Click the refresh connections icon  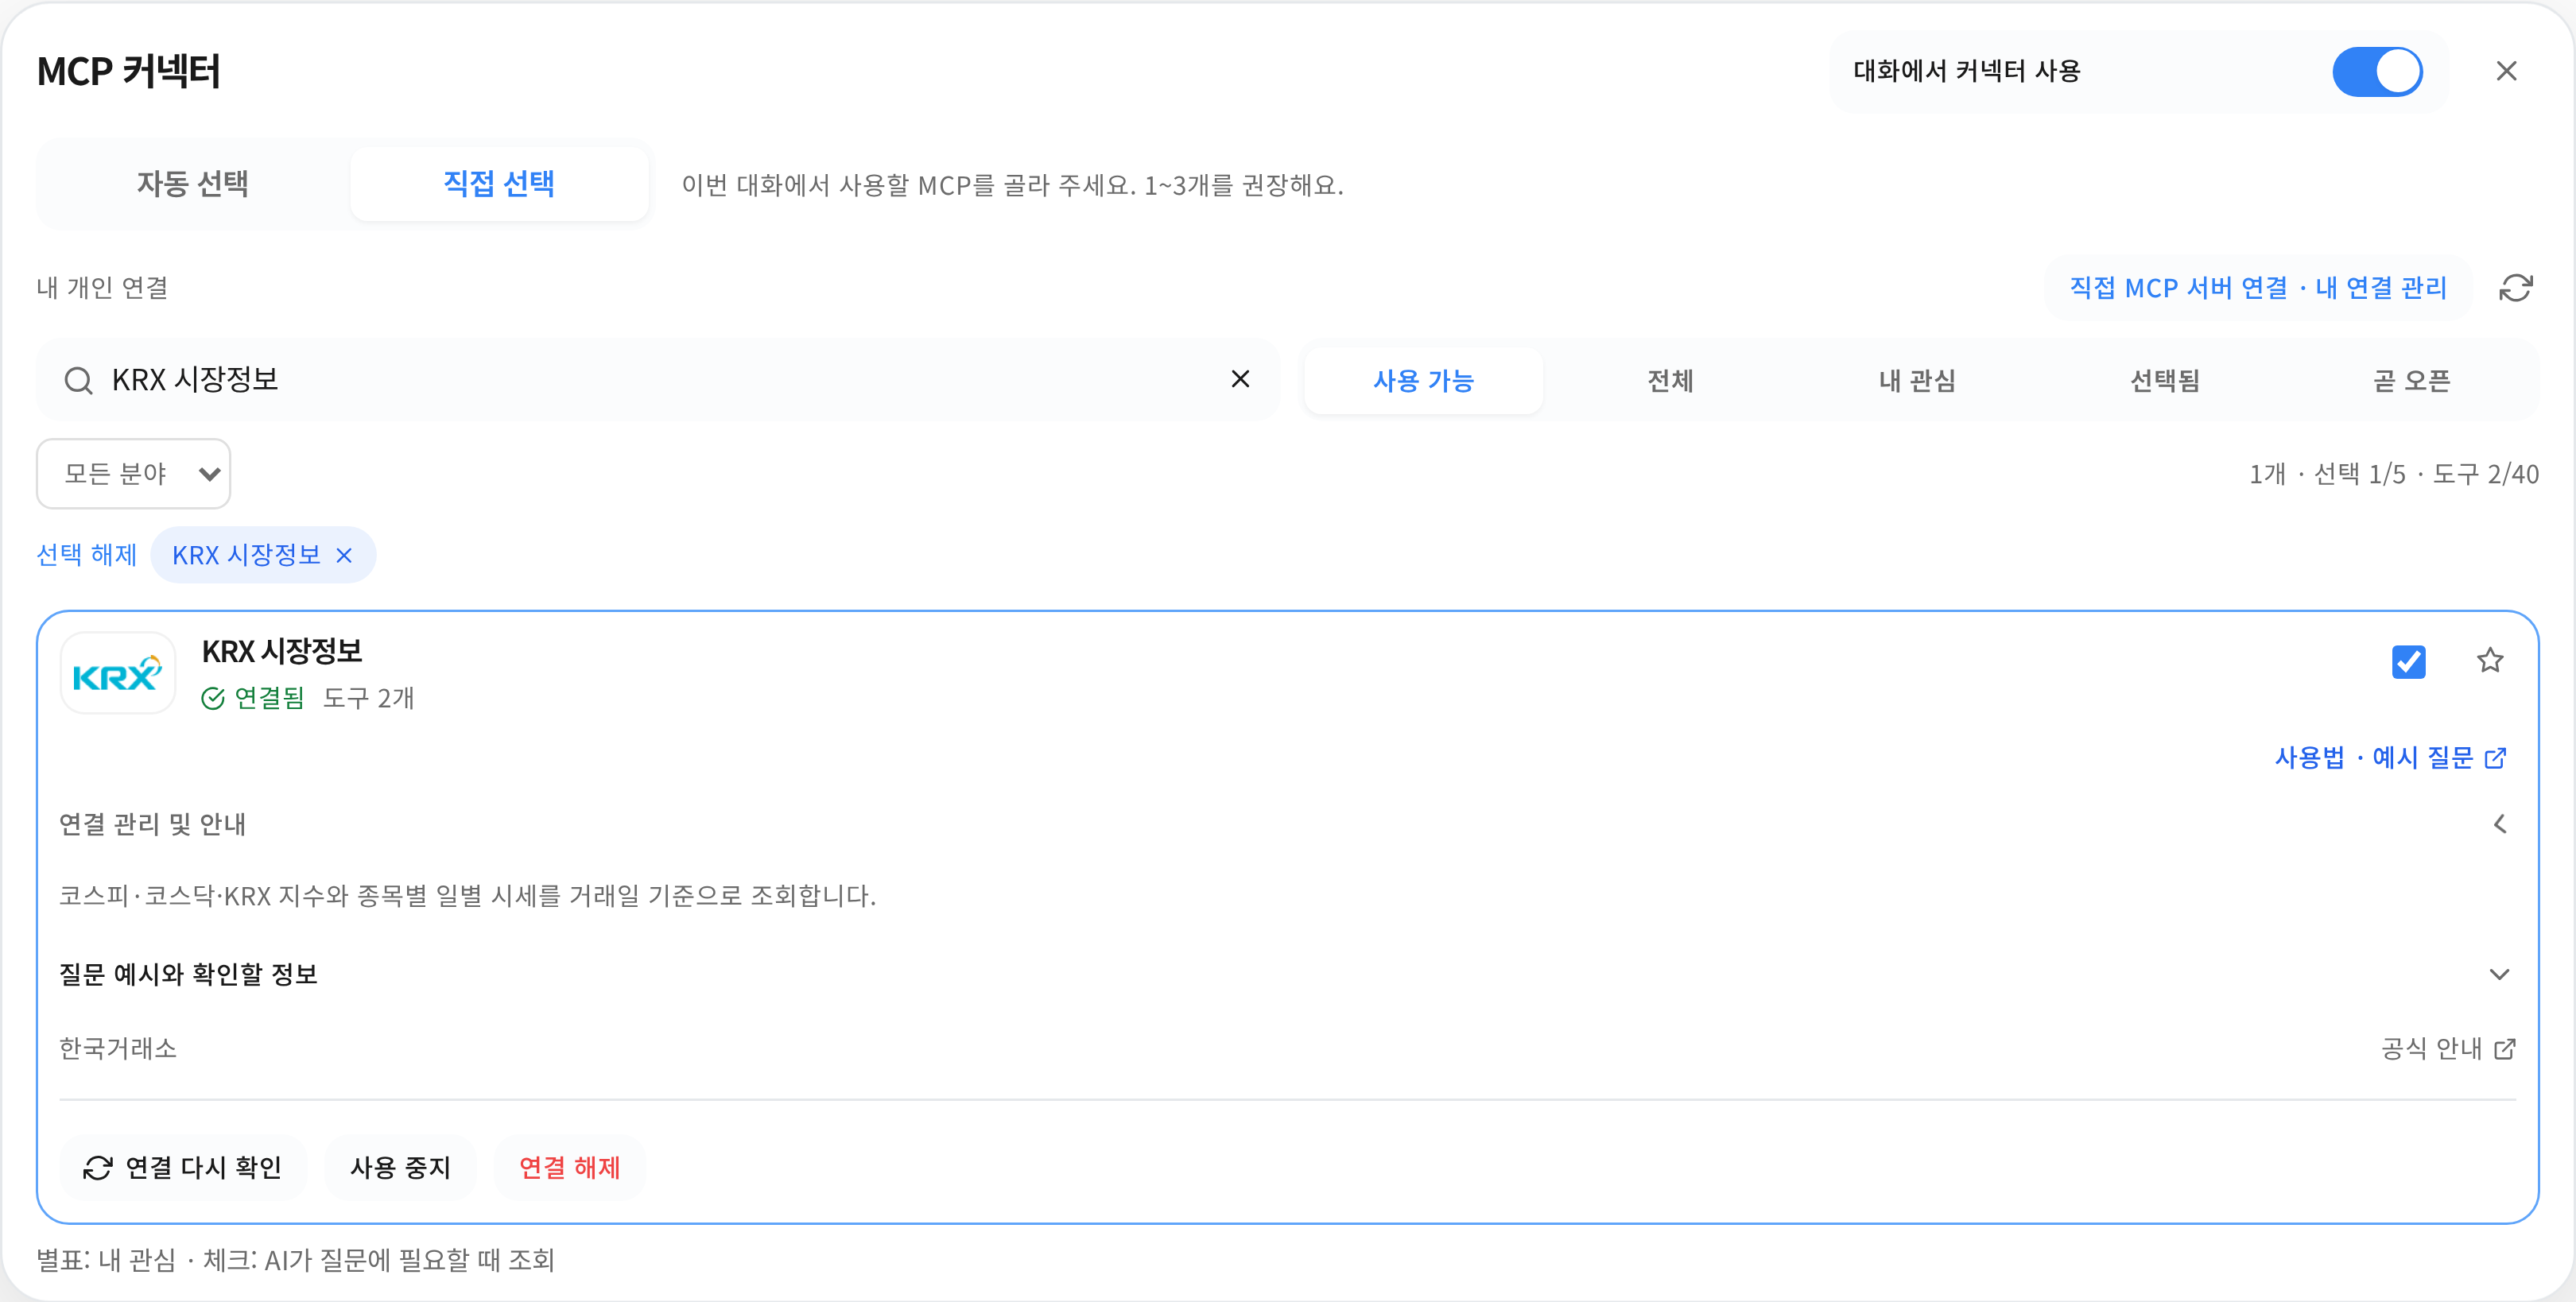point(2515,288)
